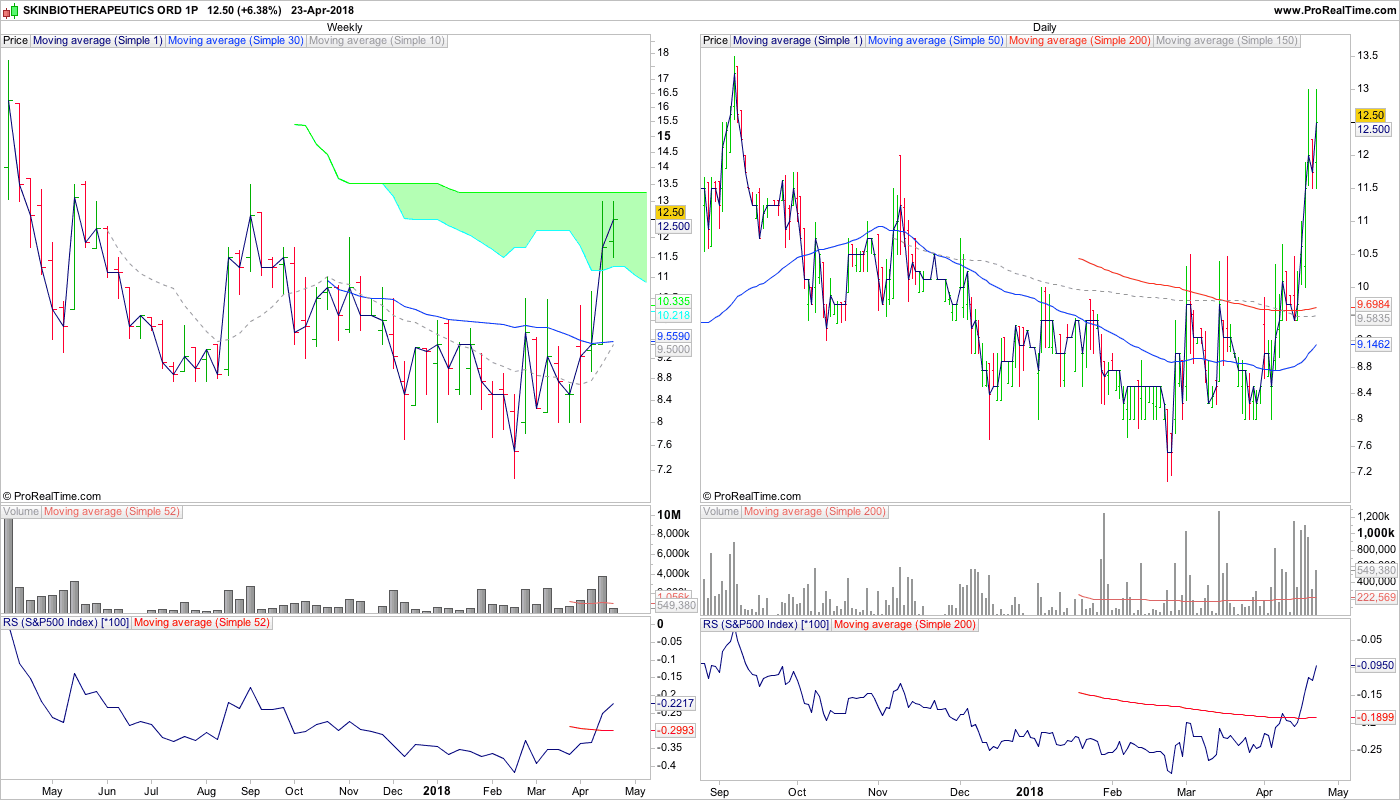1400x800 pixels.
Task: Click the Price label on the Daily chart
Action: click(716, 41)
